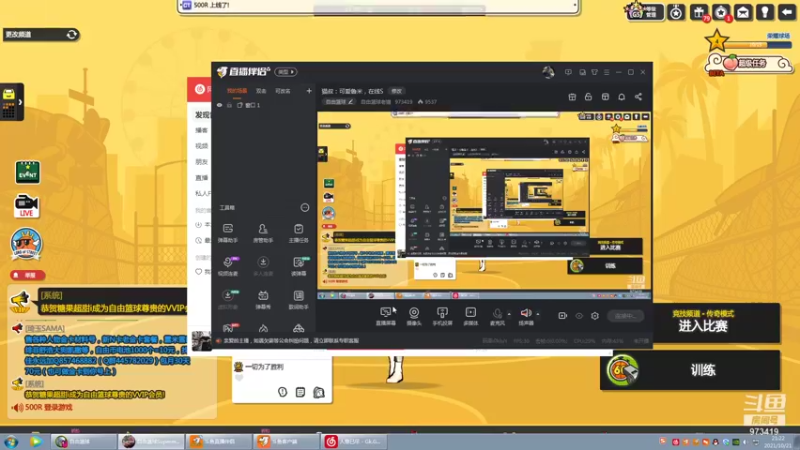Select the 窗口 1 source row
The width and height of the screenshot is (800, 450).
click(264, 105)
